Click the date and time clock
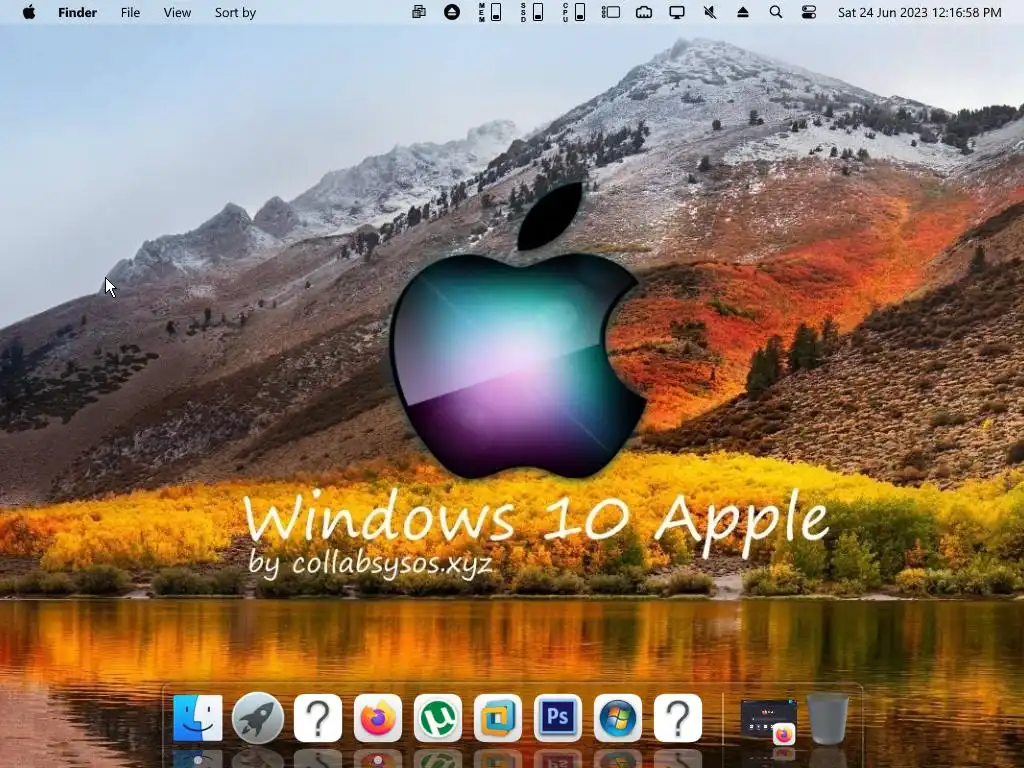Screen dimensions: 1024x768 (x=920, y=12)
